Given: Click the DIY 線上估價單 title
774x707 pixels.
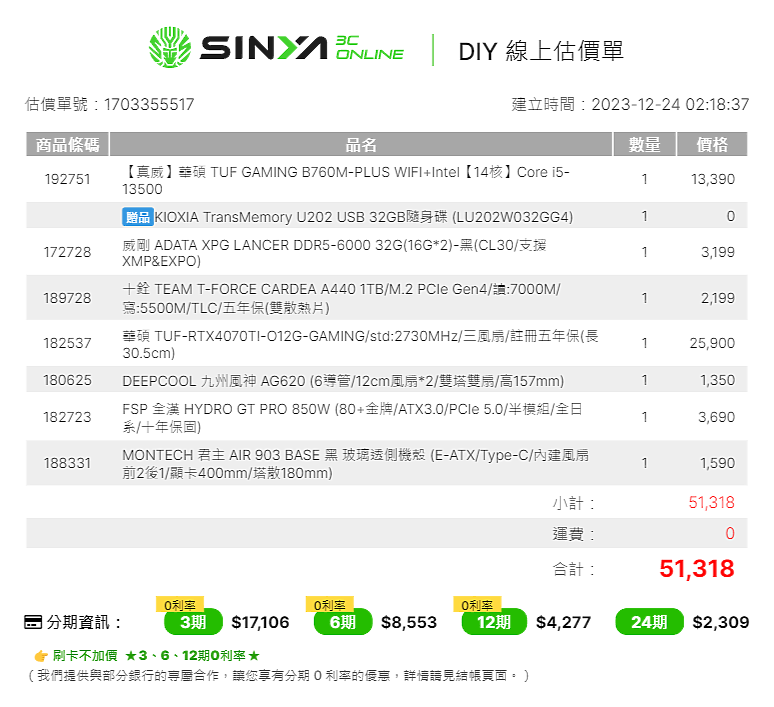Looking at the screenshot, I should [x=541, y=51].
